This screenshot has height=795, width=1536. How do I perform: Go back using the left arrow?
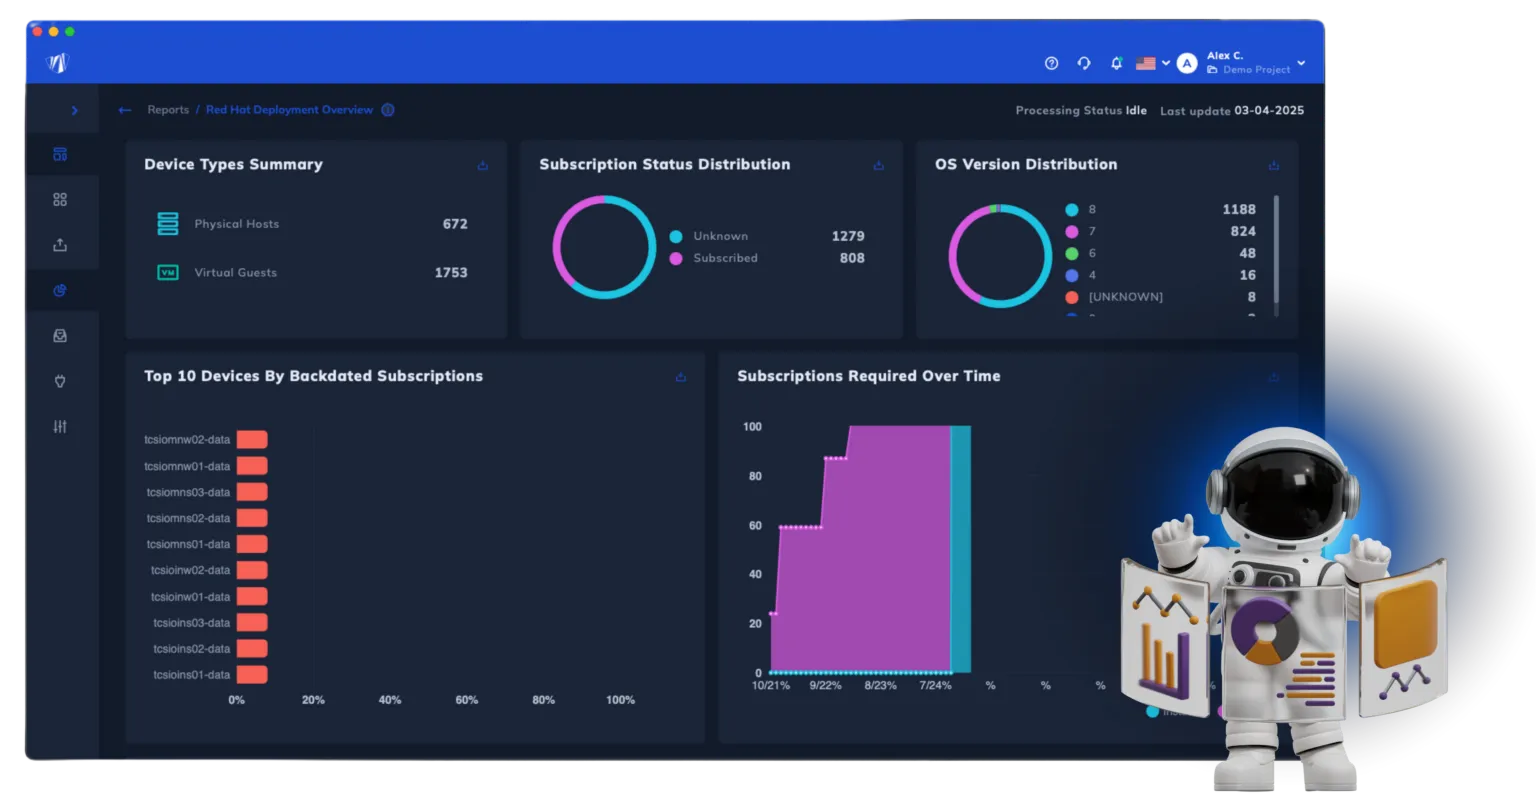pyautogui.click(x=125, y=110)
